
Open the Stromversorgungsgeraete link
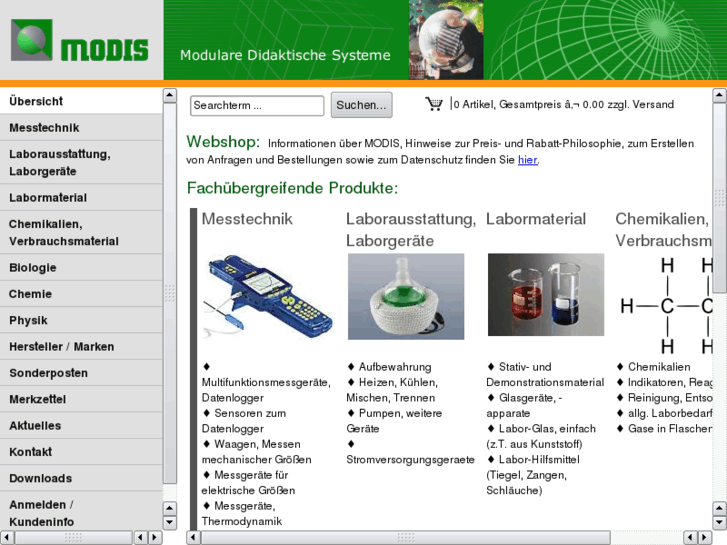point(410,460)
